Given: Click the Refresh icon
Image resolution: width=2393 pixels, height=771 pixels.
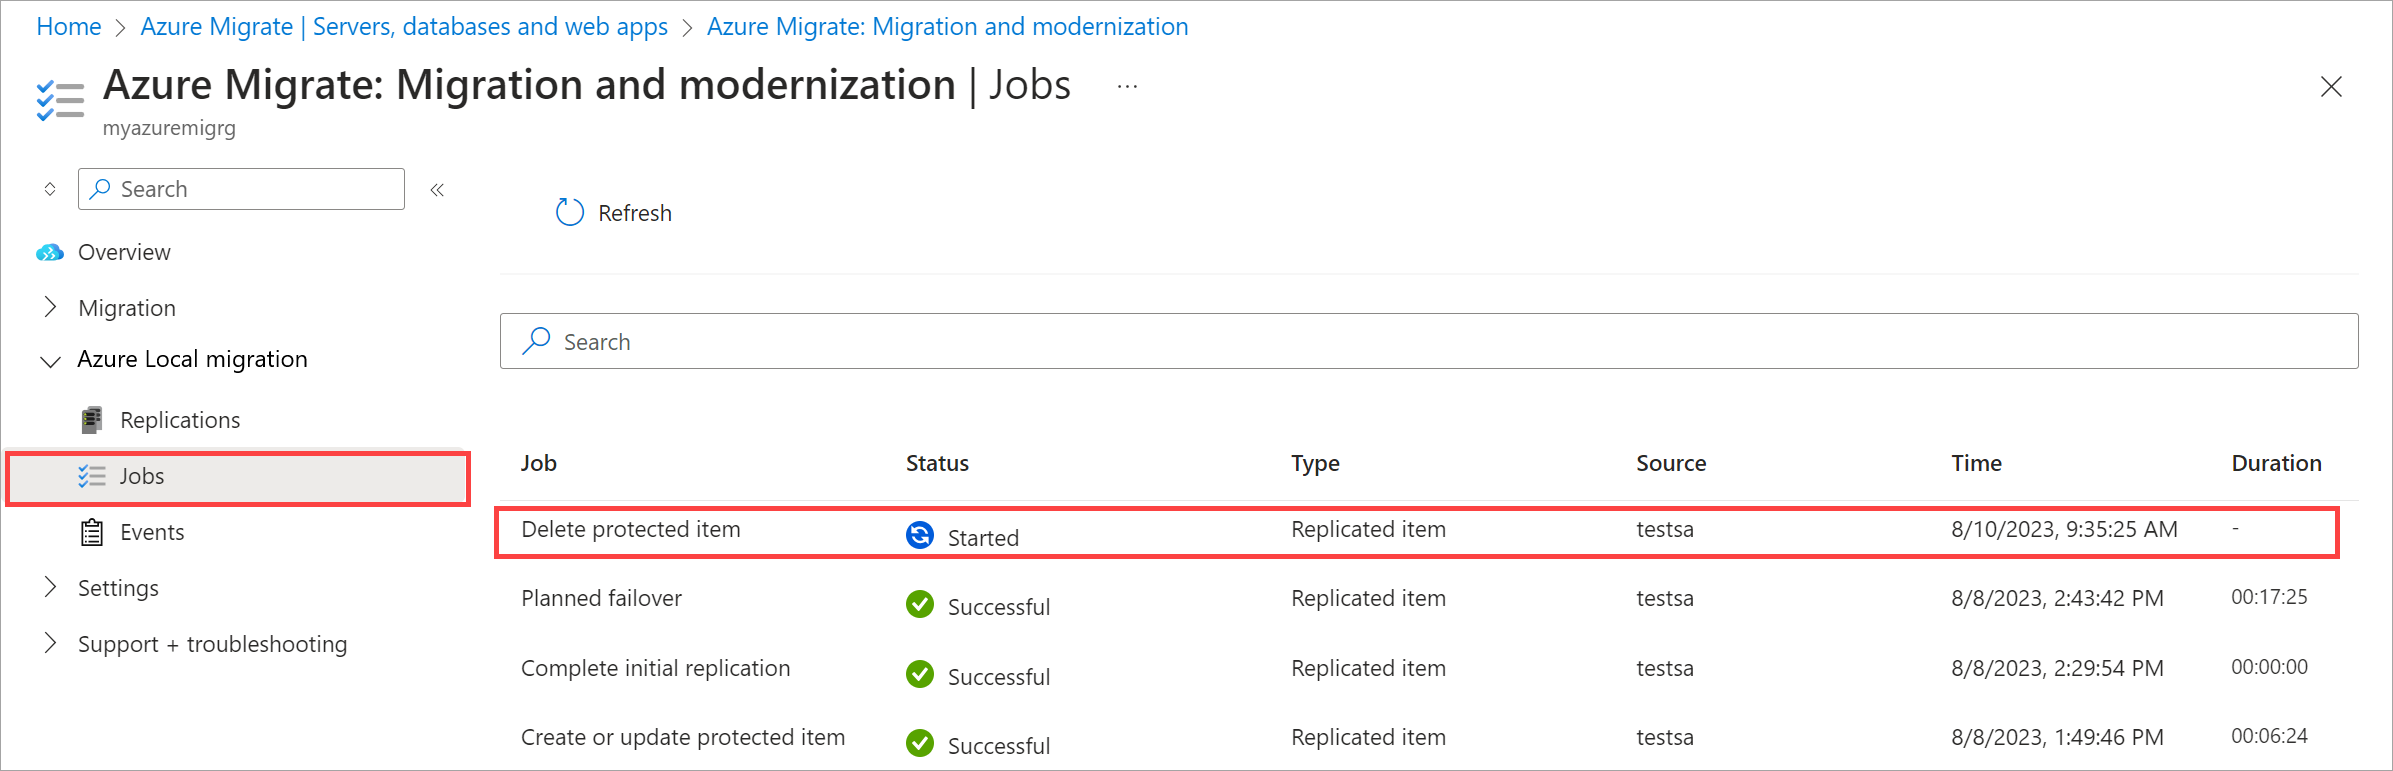Looking at the screenshot, I should (569, 212).
